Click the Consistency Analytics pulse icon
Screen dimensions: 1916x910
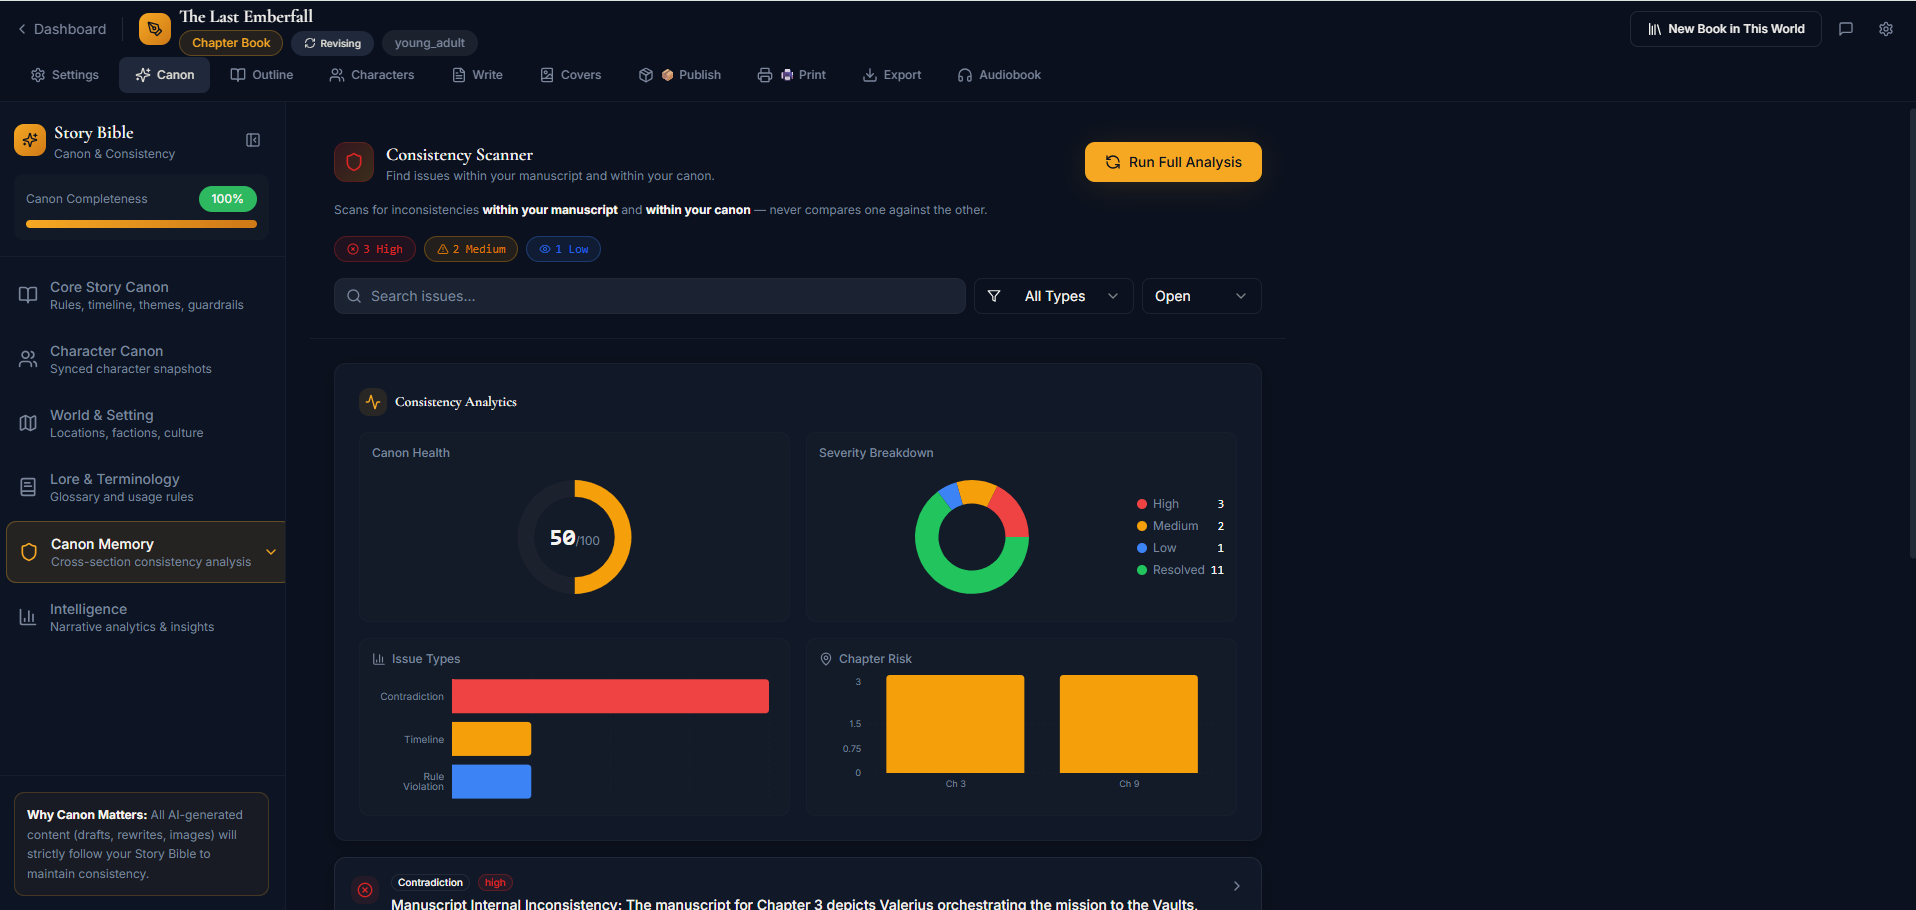pos(373,402)
